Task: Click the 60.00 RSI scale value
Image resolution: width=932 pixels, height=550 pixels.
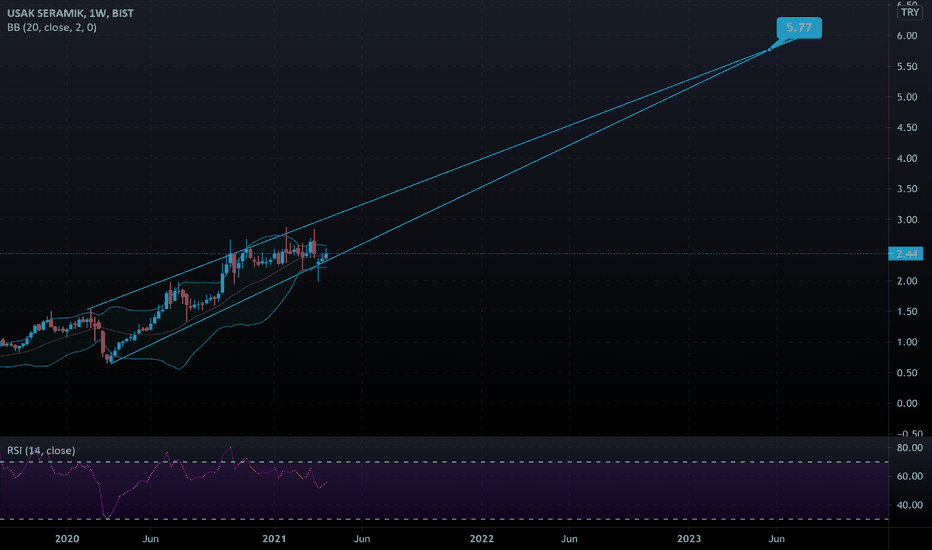Action: [909, 476]
